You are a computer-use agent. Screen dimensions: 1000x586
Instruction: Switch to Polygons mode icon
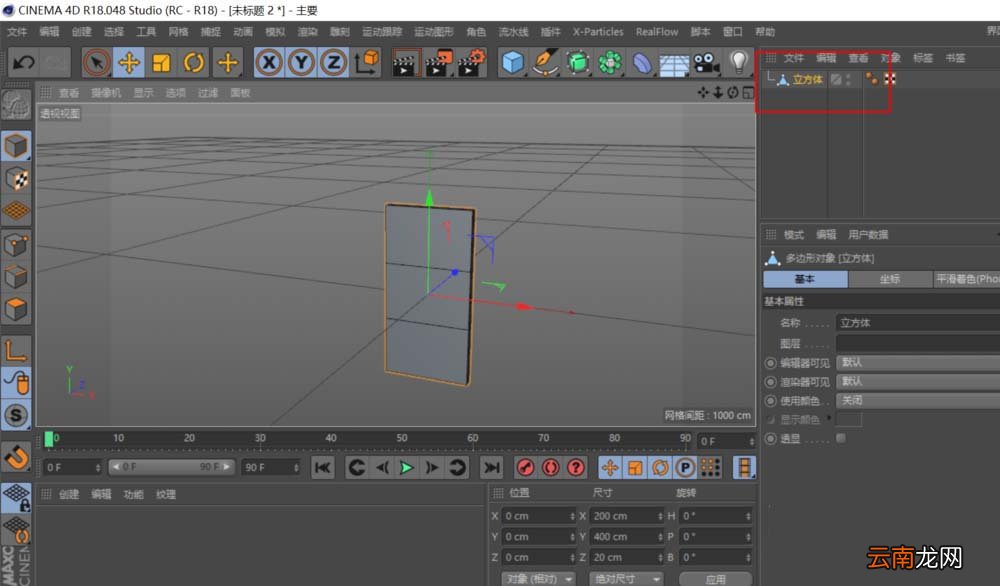point(16,309)
